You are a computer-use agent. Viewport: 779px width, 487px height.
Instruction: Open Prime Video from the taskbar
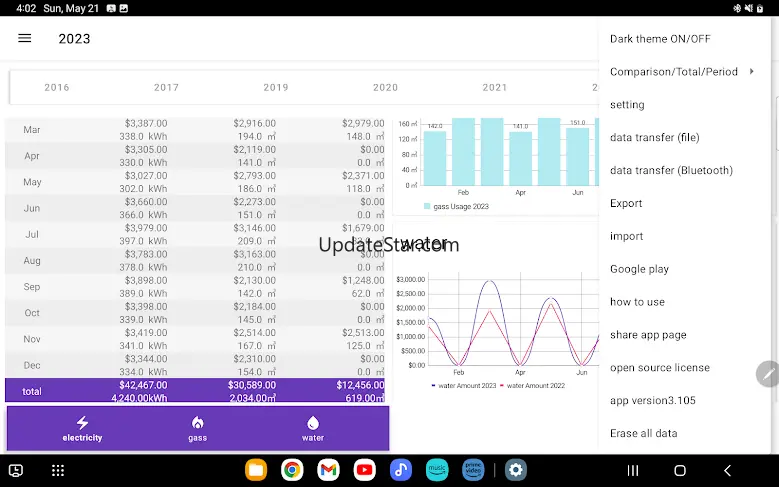click(x=473, y=470)
